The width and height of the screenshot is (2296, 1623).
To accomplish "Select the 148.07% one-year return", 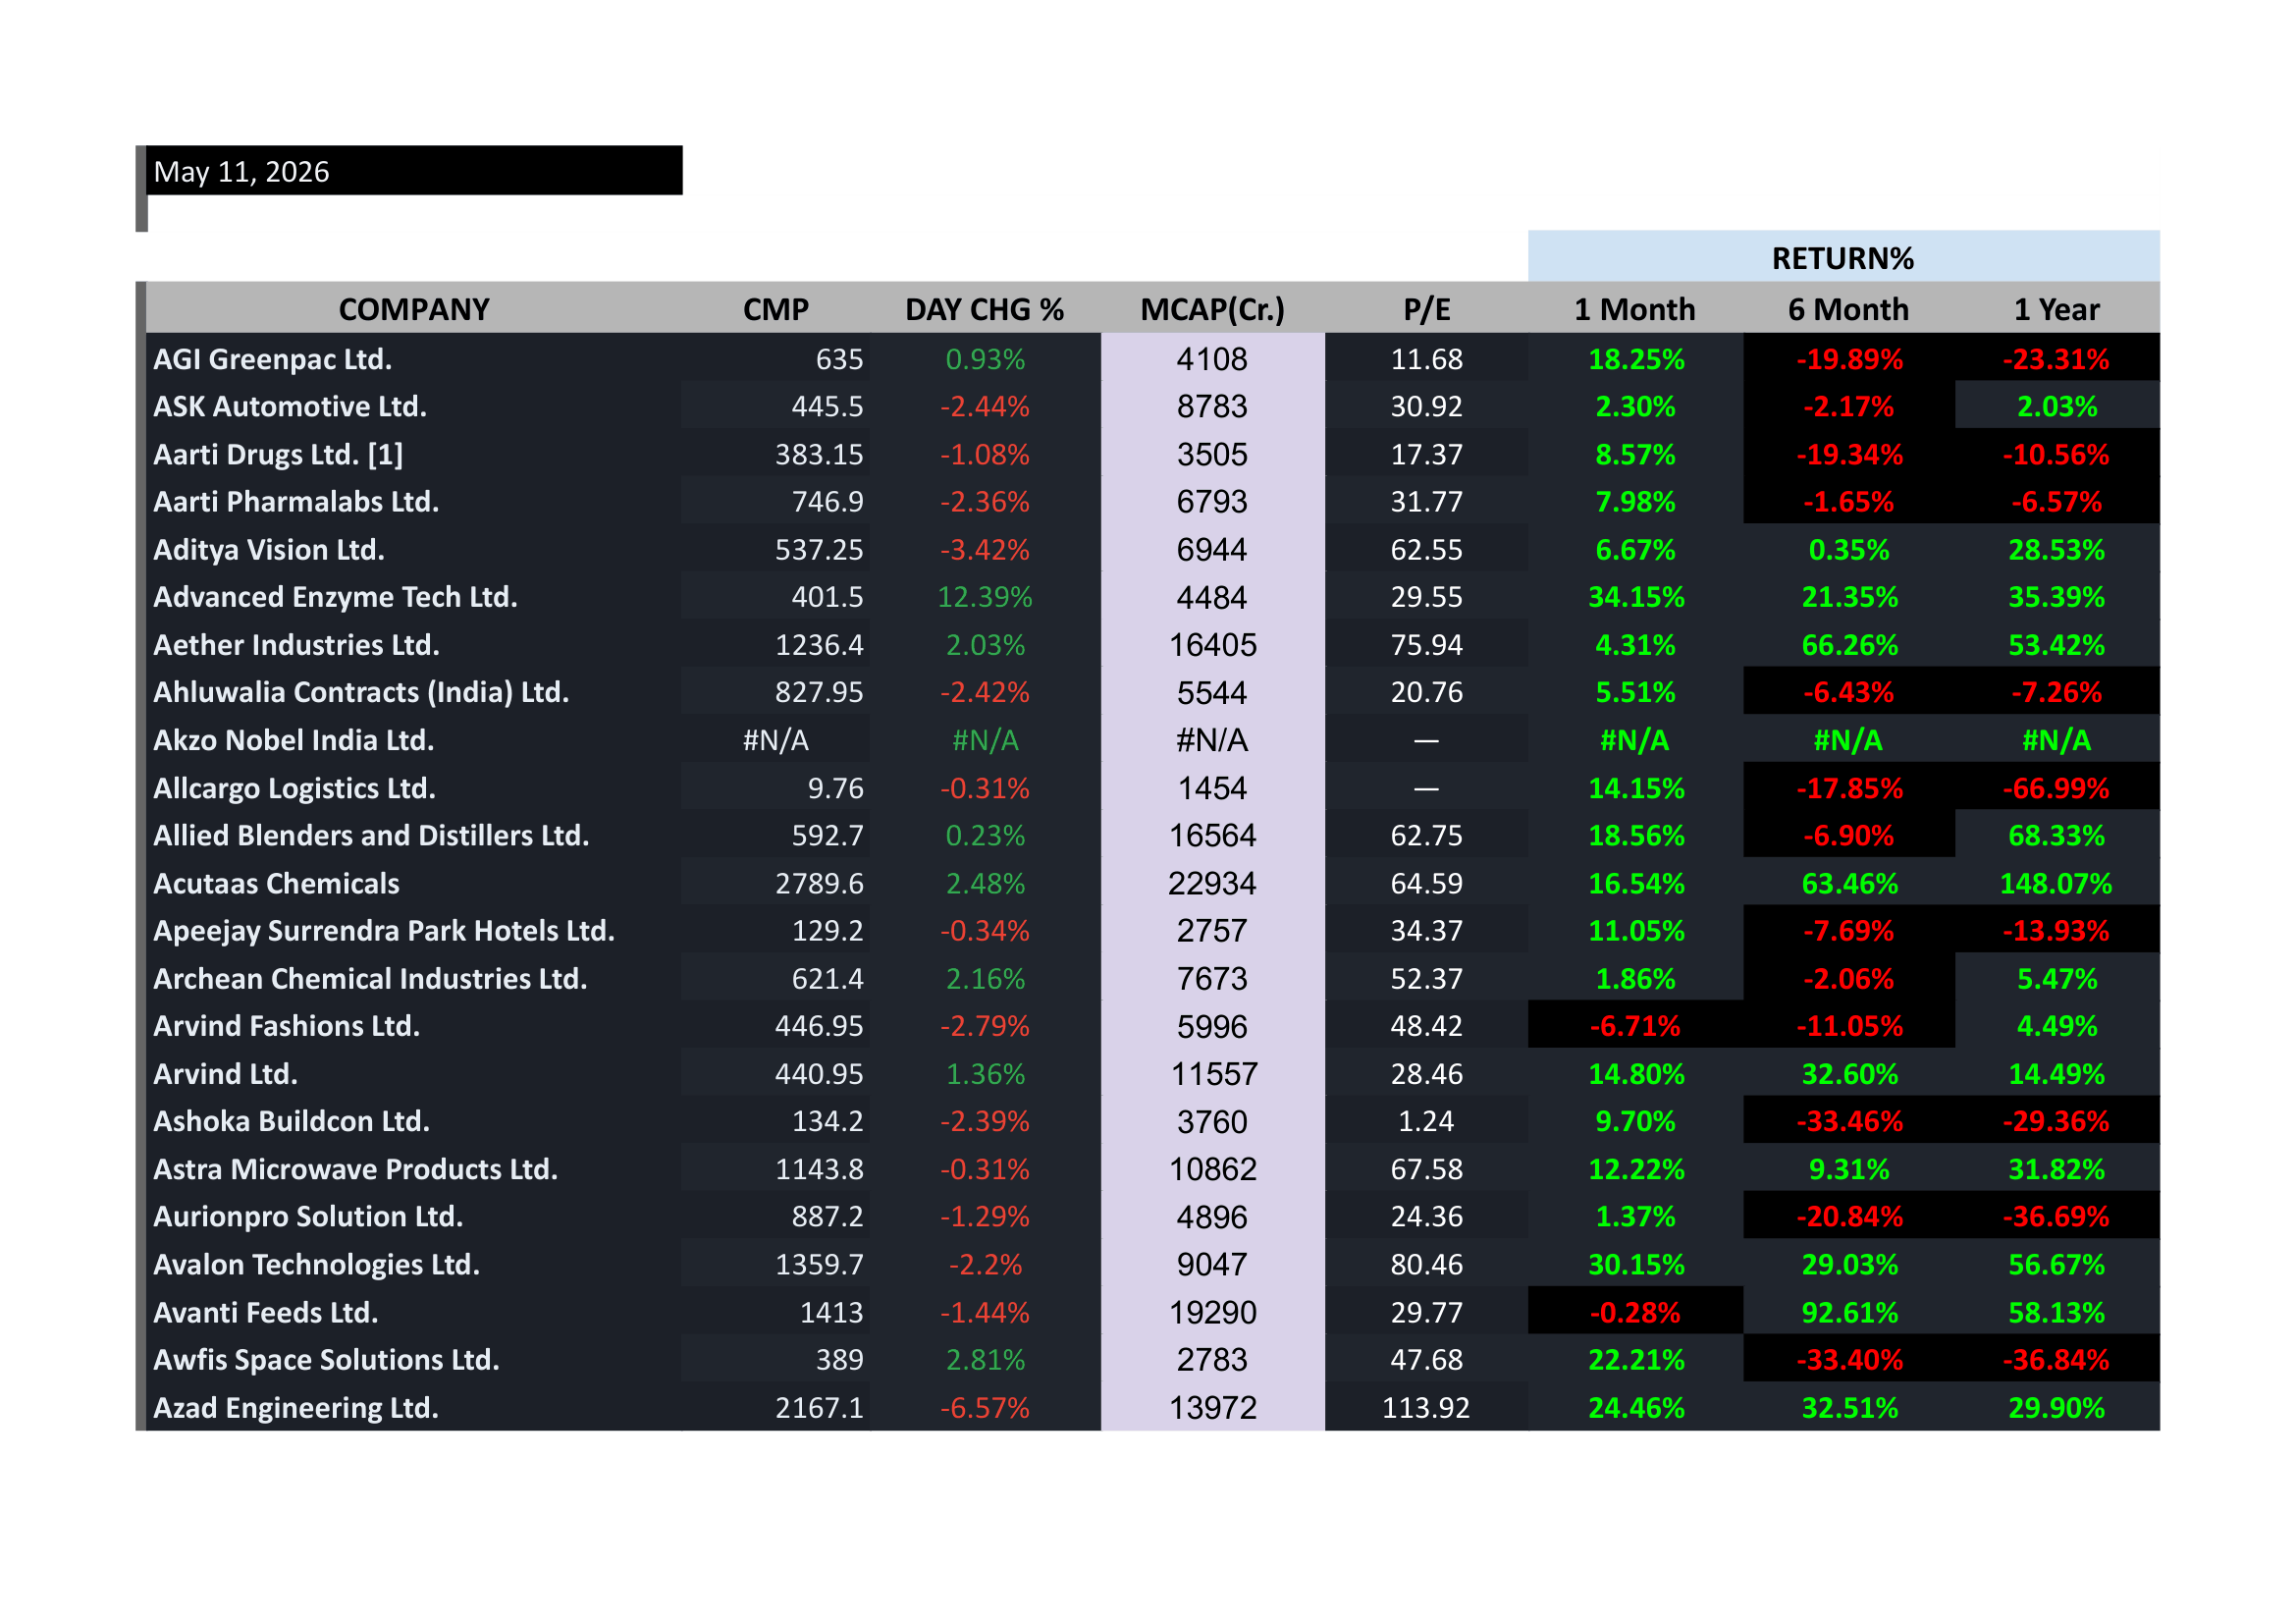I will tap(2056, 883).
